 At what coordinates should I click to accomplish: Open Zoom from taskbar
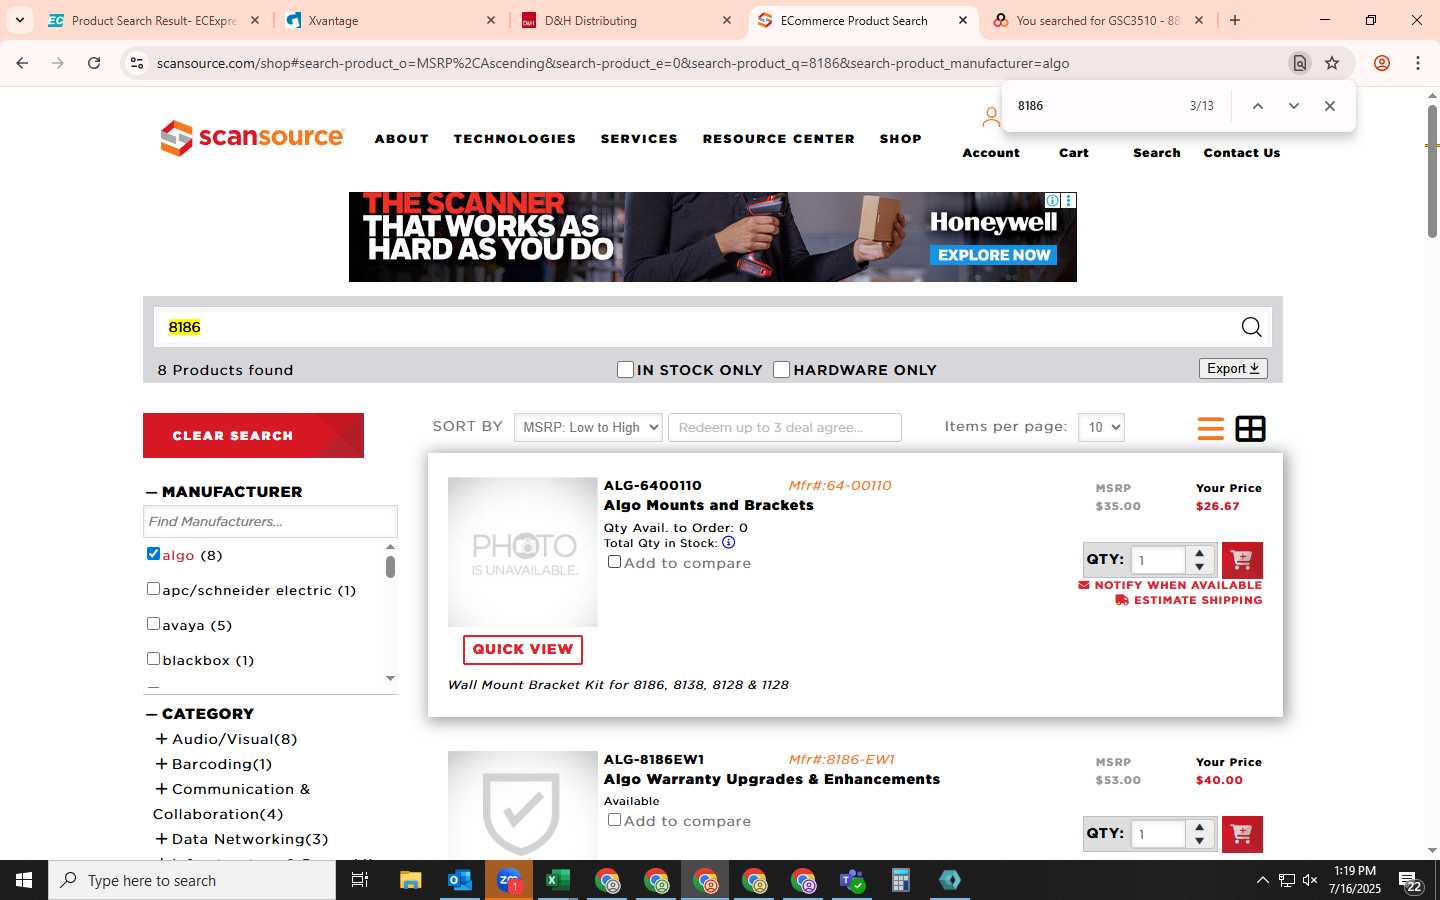pos(509,880)
